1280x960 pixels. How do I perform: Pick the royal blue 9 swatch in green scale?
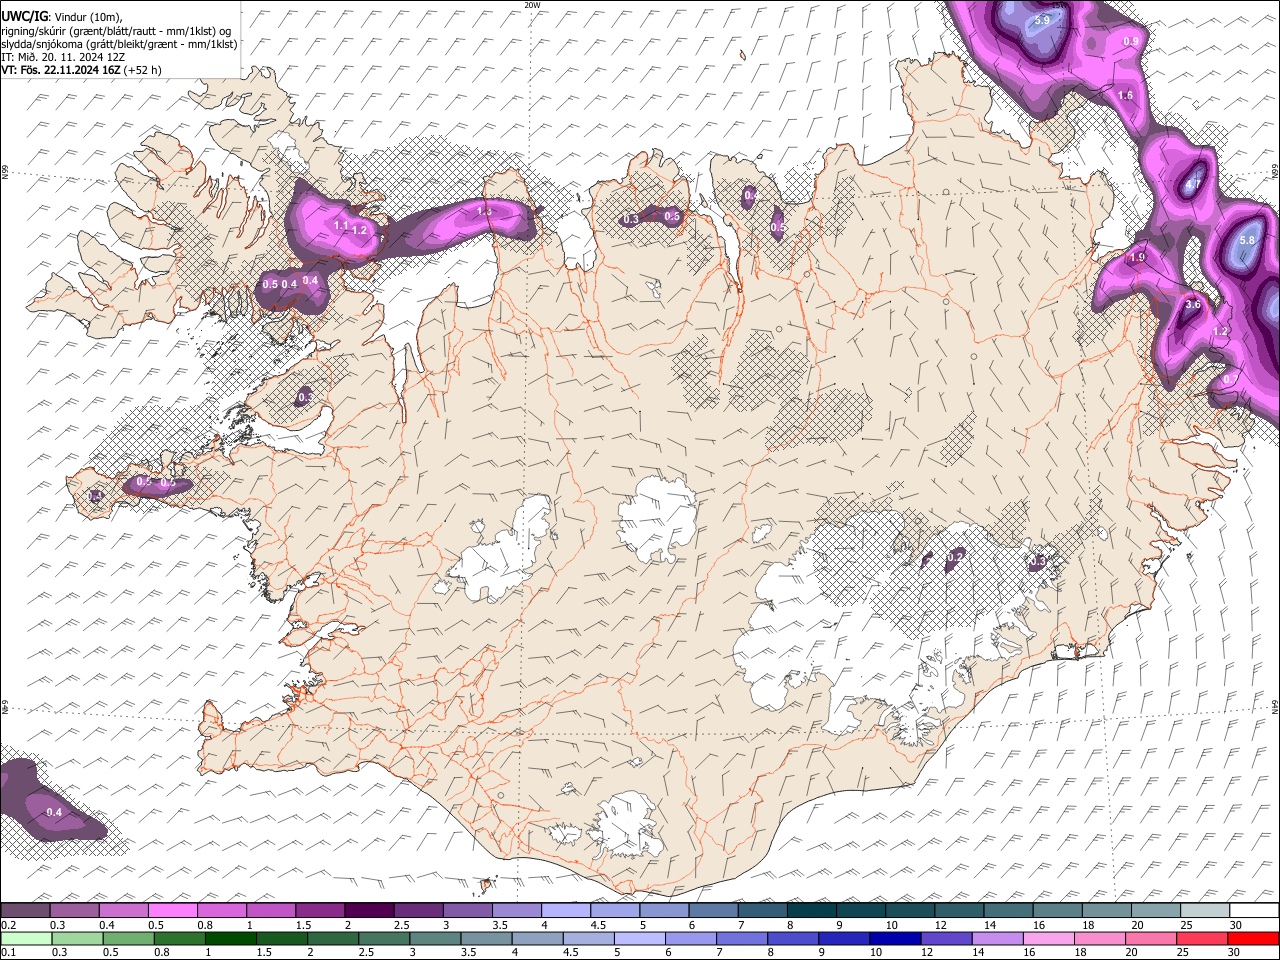pos(845,938)
